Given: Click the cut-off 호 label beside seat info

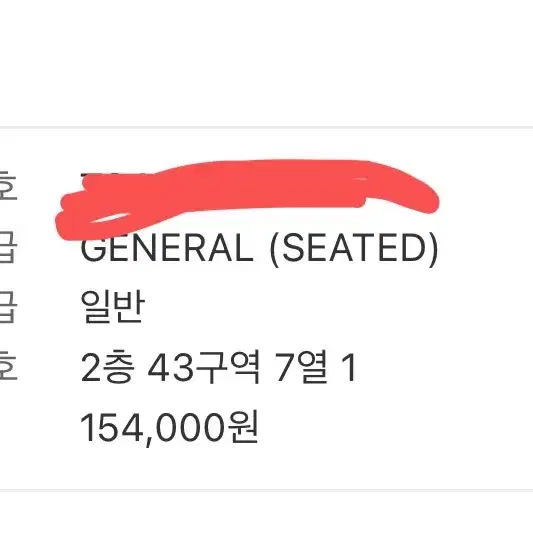Looking at the screenshot, I should (8, 366).
